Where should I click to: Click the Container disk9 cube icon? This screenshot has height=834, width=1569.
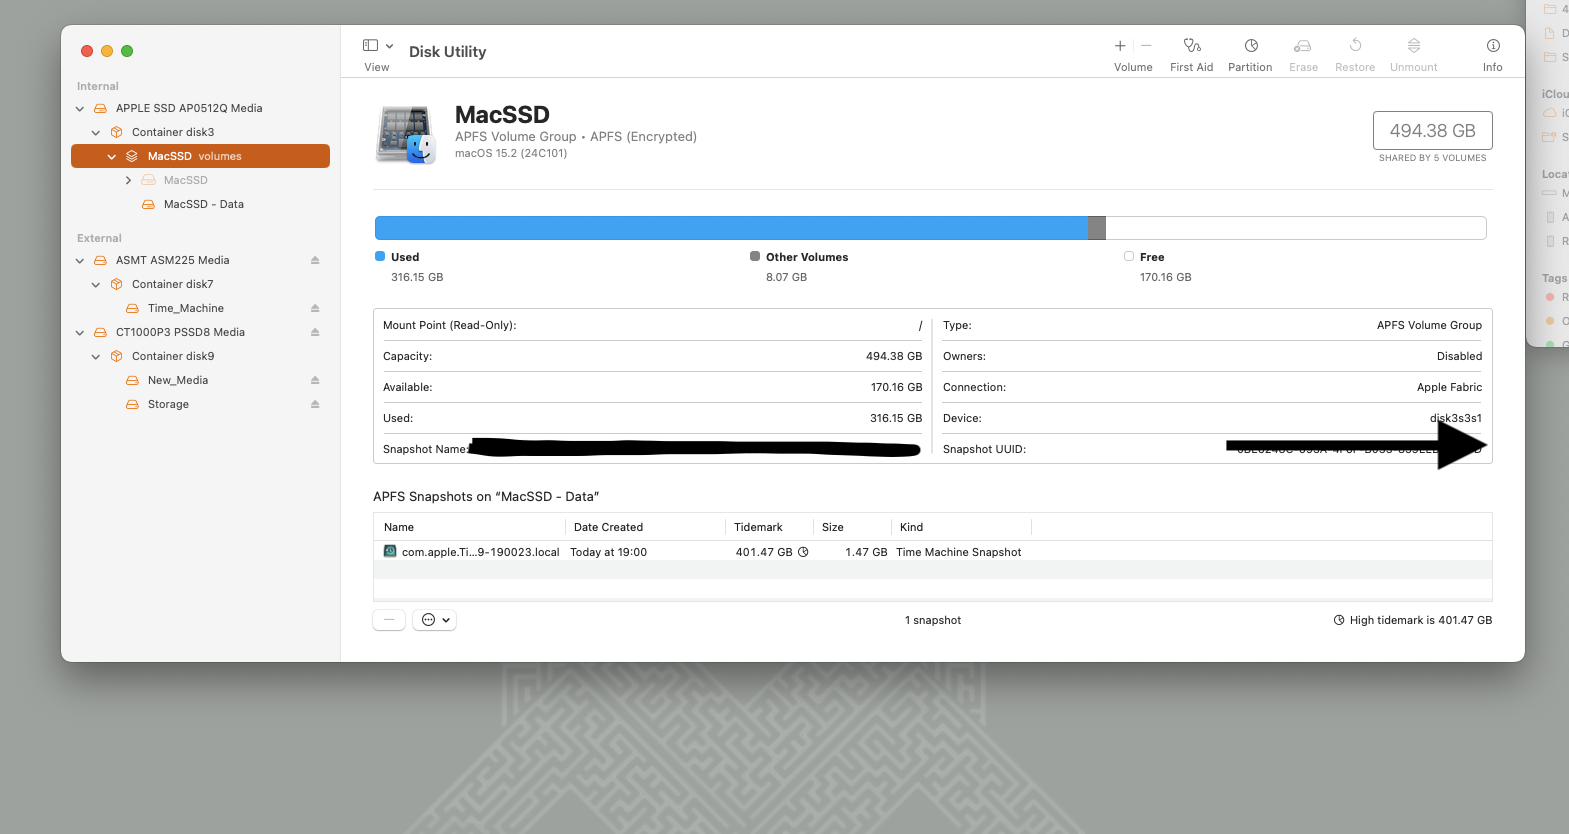116,356
